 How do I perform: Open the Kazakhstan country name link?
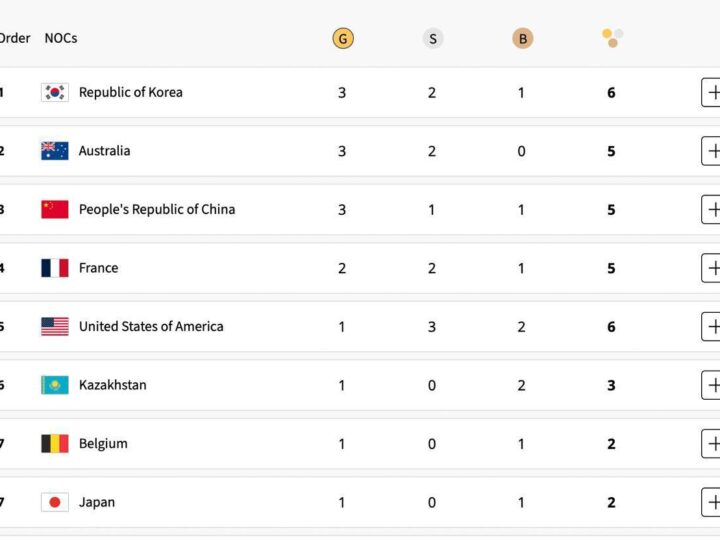coord(112,385)
